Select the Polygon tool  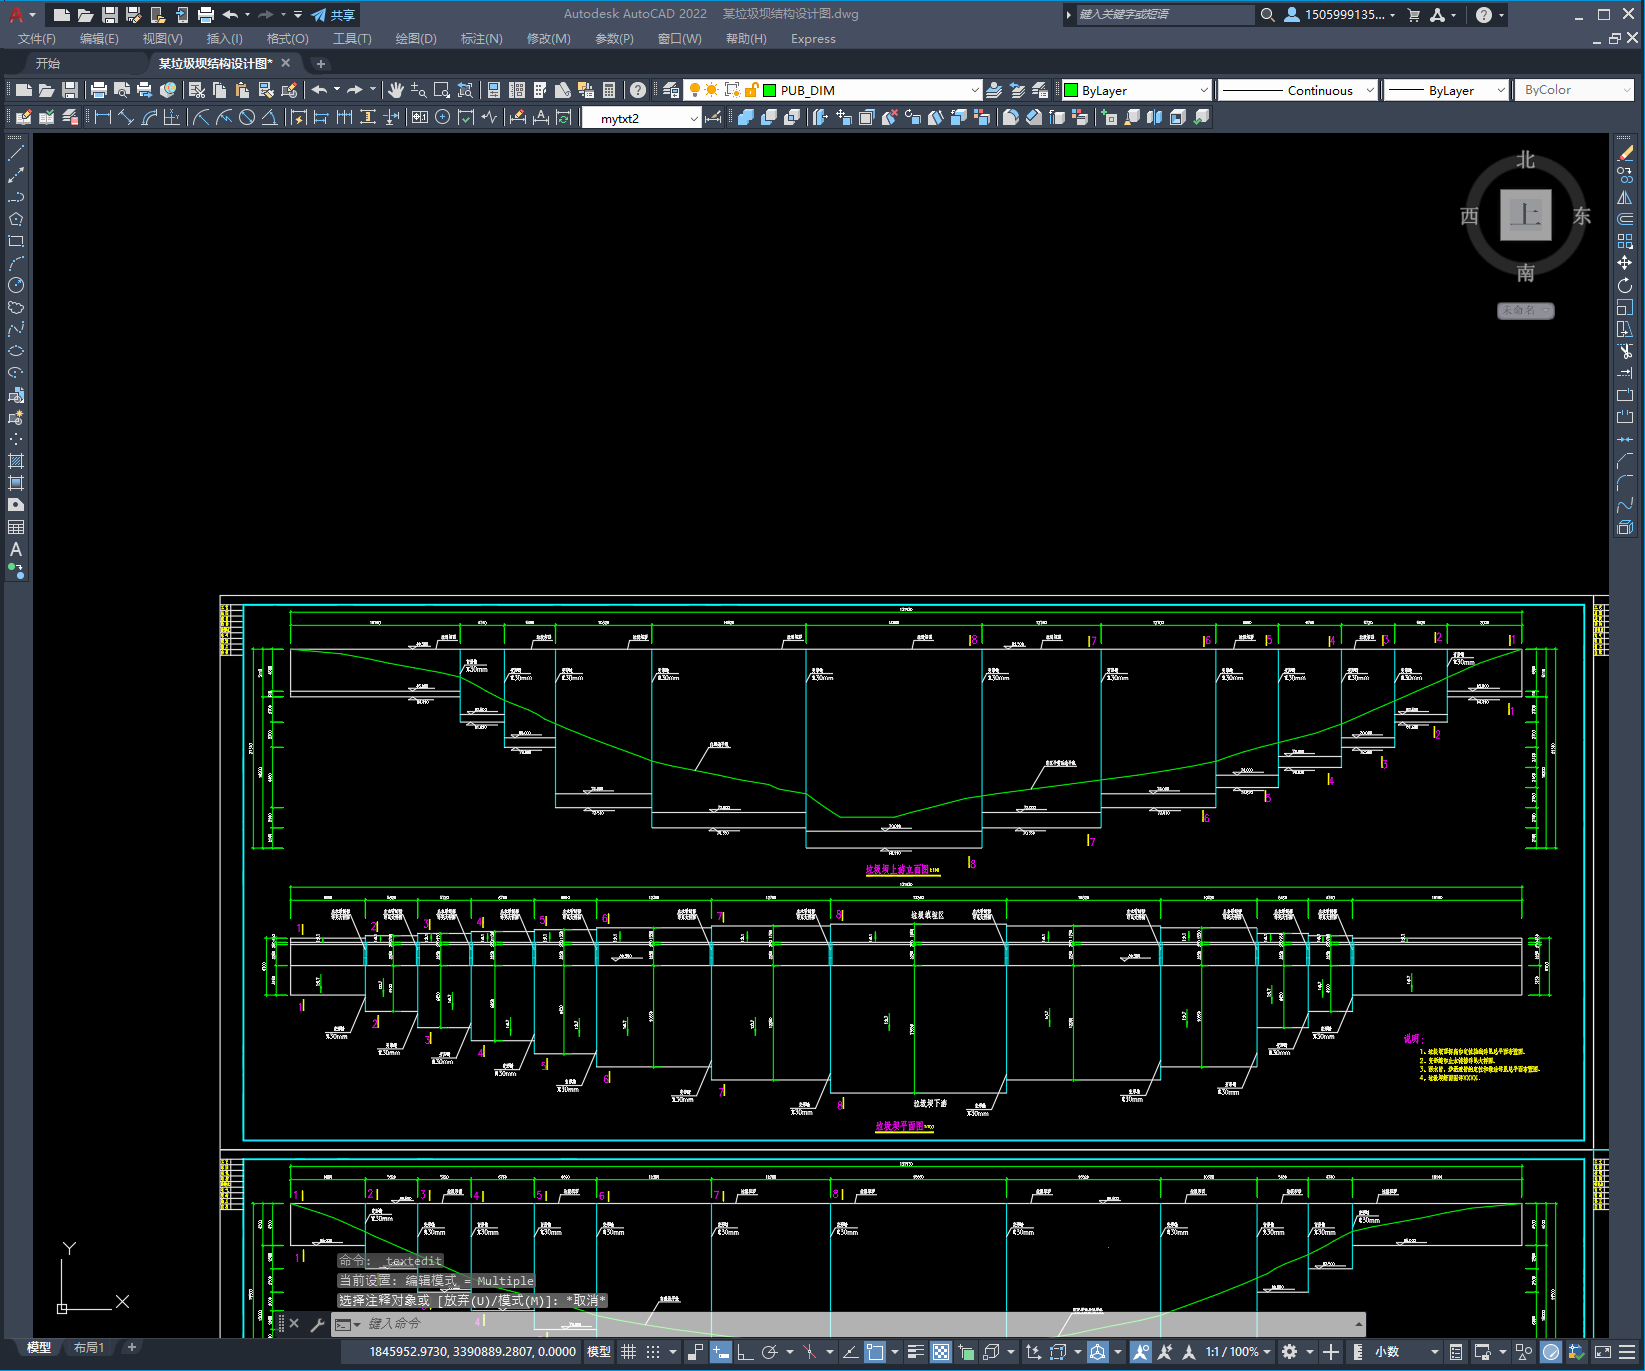(16, 219)
